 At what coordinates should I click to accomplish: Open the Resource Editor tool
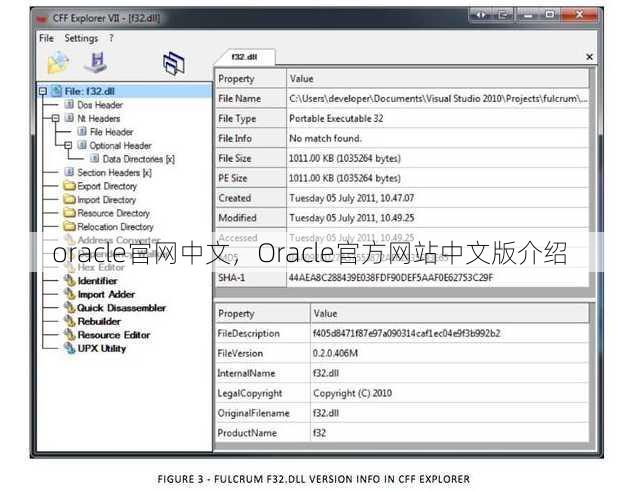tap(114, 335)
